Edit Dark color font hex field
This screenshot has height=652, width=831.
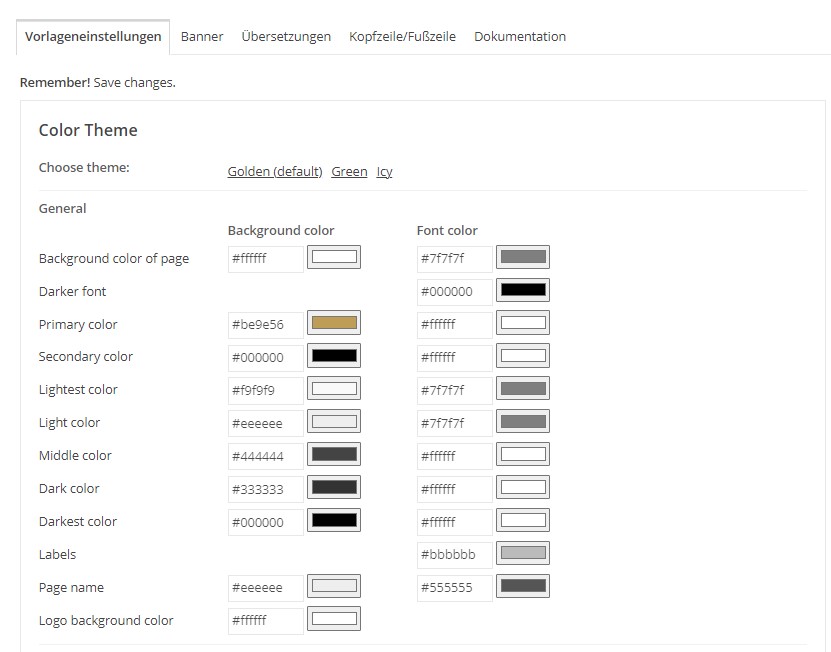coord(455,489)
